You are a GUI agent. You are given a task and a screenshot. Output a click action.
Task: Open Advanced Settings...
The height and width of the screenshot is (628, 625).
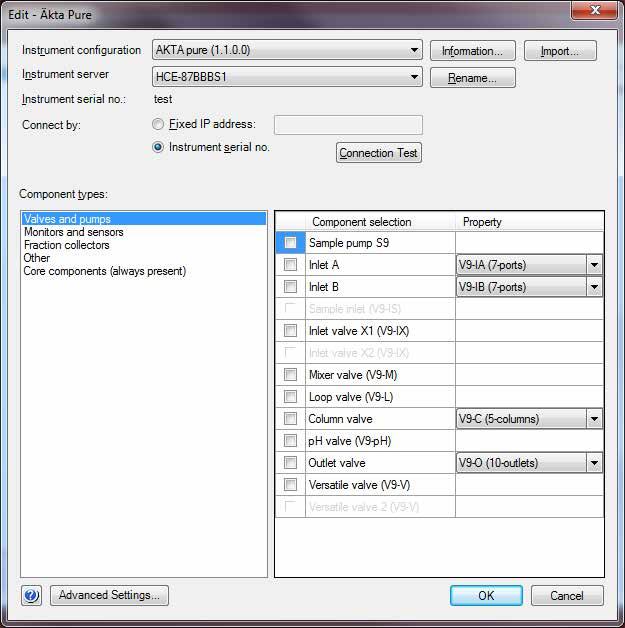pyautogui.click(x=109, y=595)
